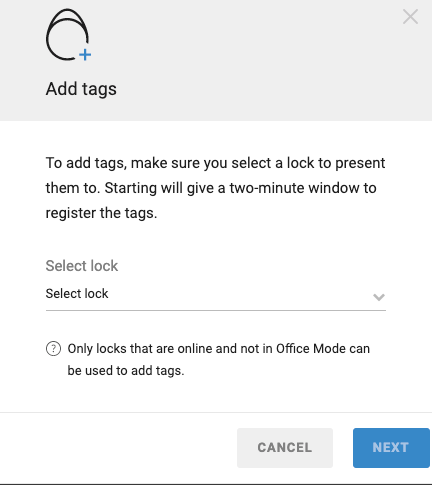Open the Select lock dropdown field

[x=216, y=294]
